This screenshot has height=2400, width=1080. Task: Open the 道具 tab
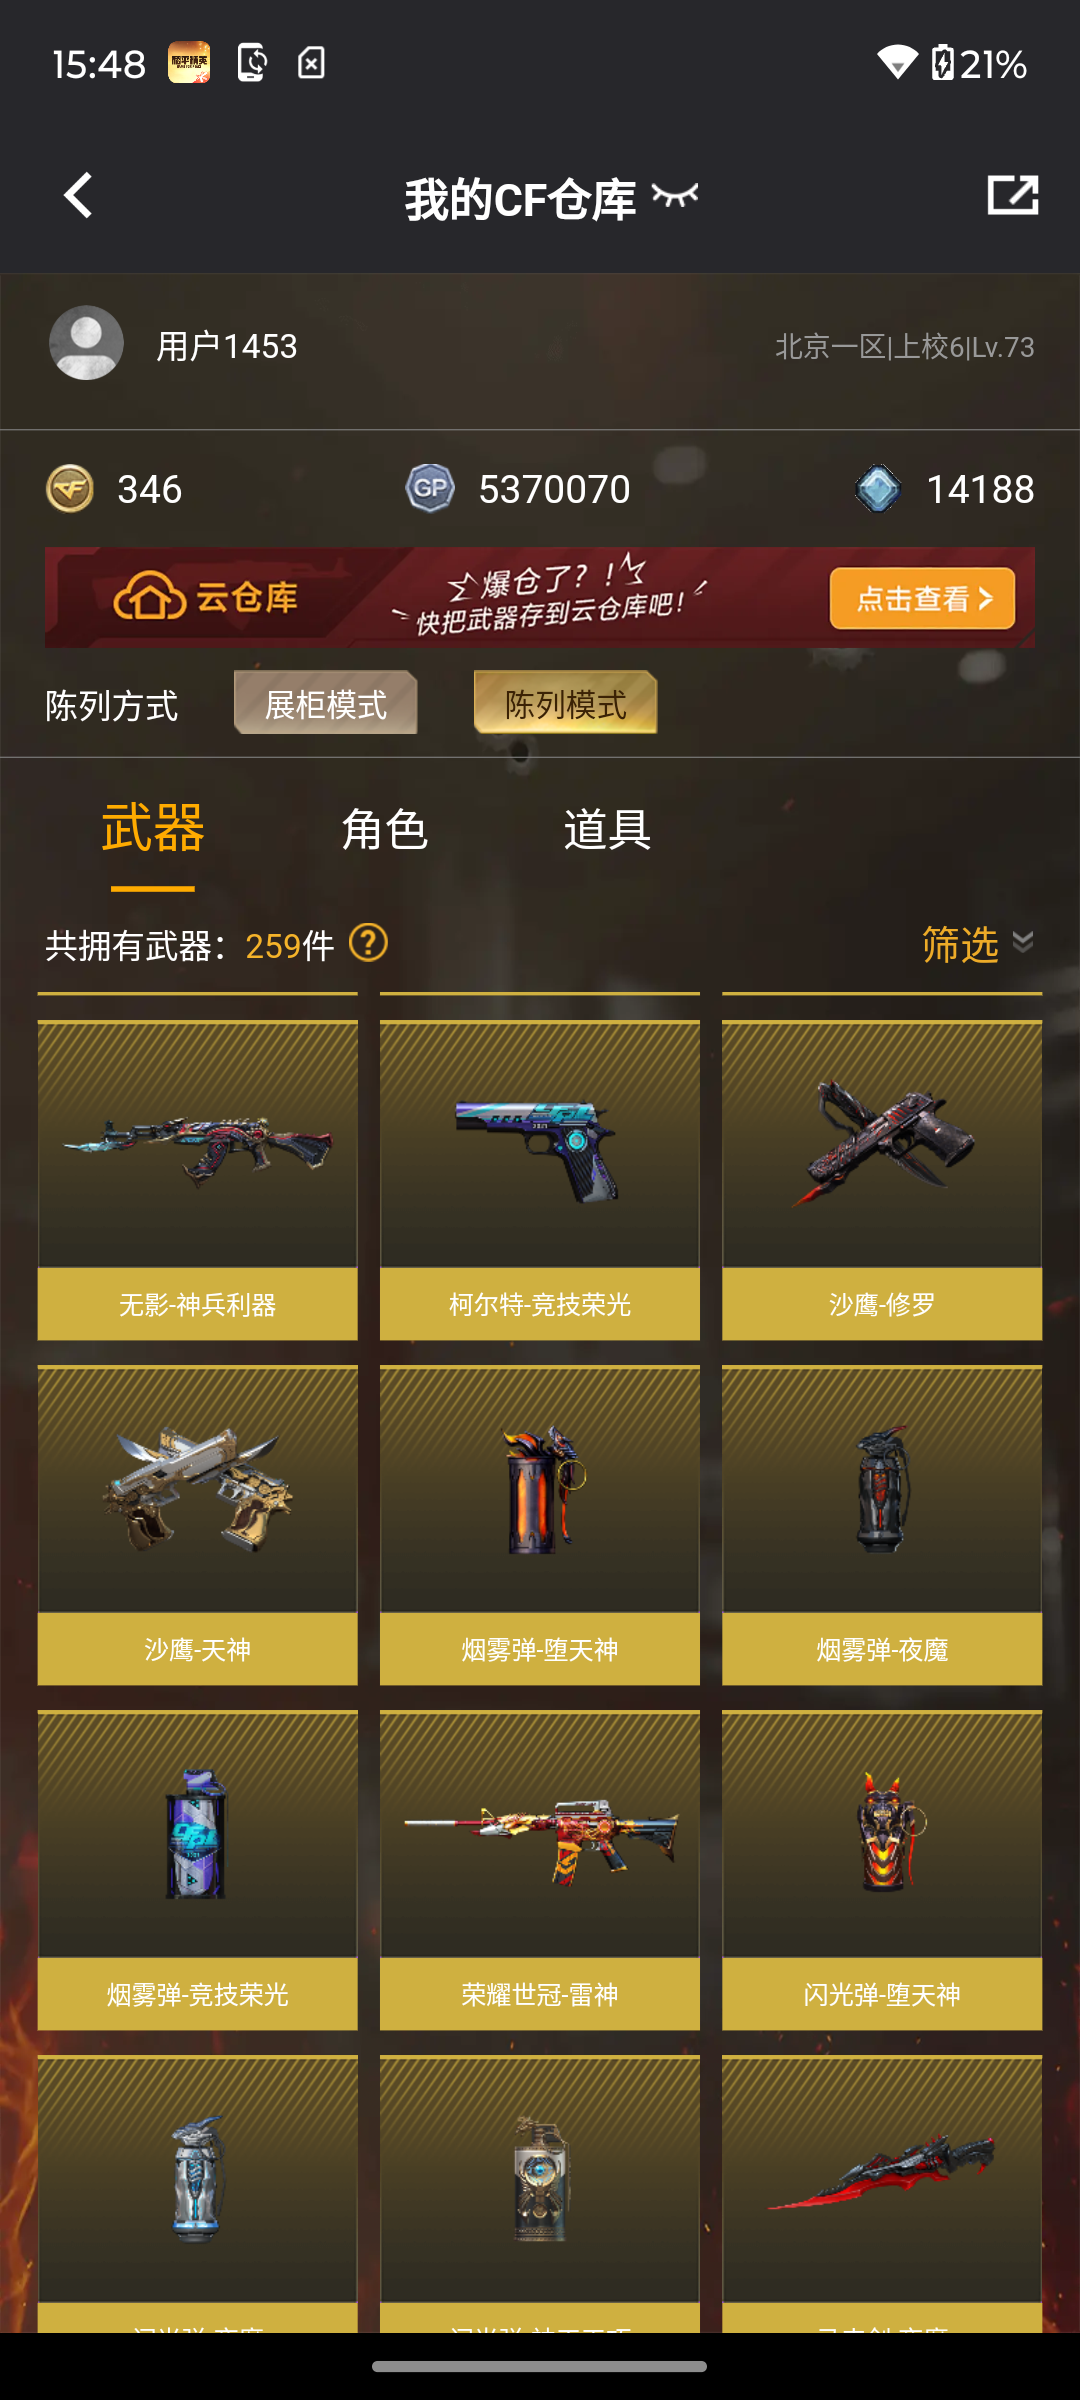pos(607,829)
